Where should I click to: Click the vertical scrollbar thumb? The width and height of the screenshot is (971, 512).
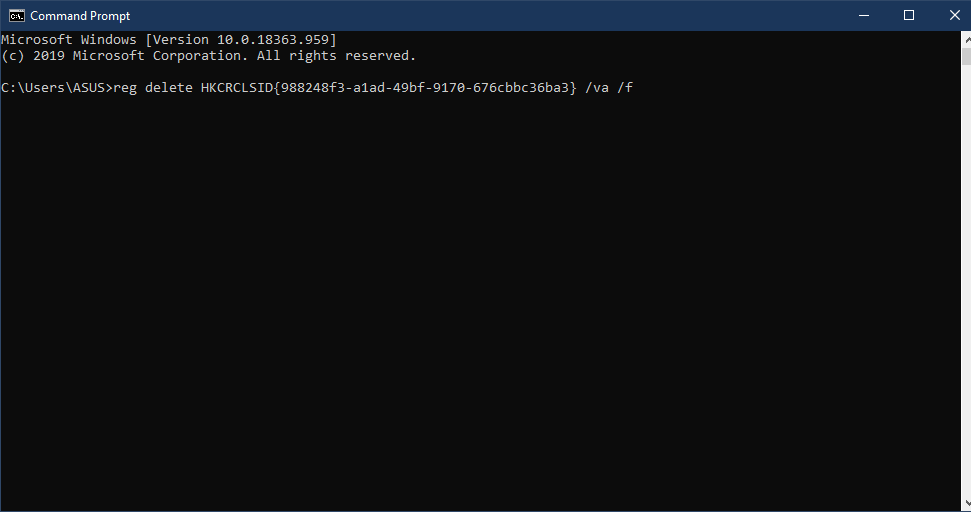coord(966,56)
